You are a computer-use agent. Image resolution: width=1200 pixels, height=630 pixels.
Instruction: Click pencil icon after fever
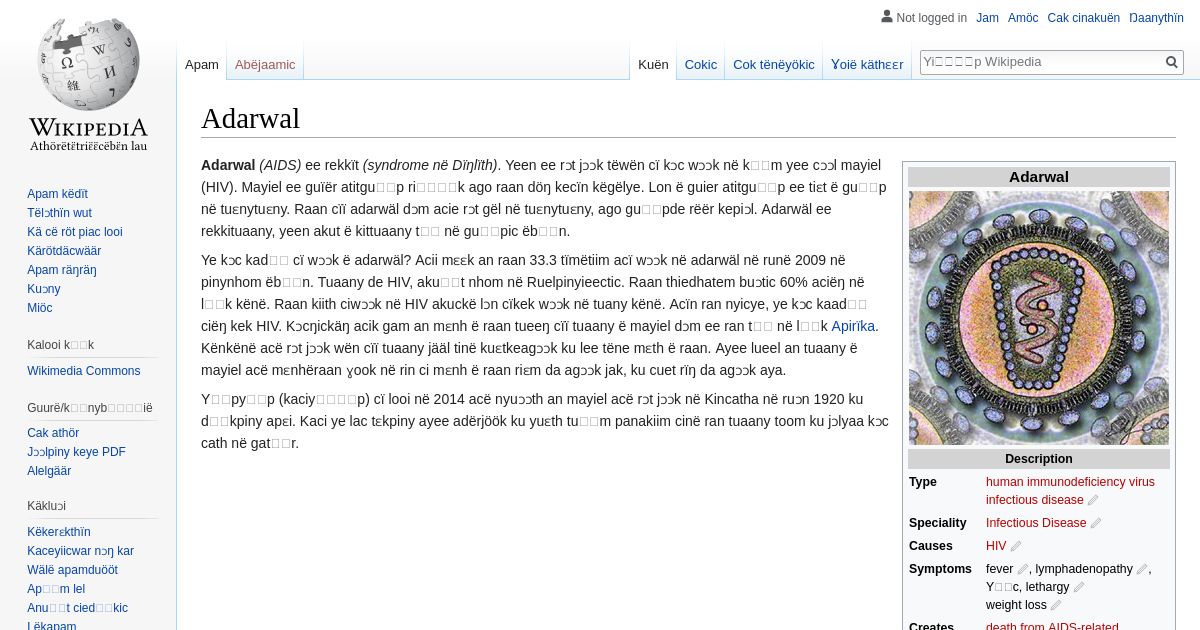[1023, 569]
